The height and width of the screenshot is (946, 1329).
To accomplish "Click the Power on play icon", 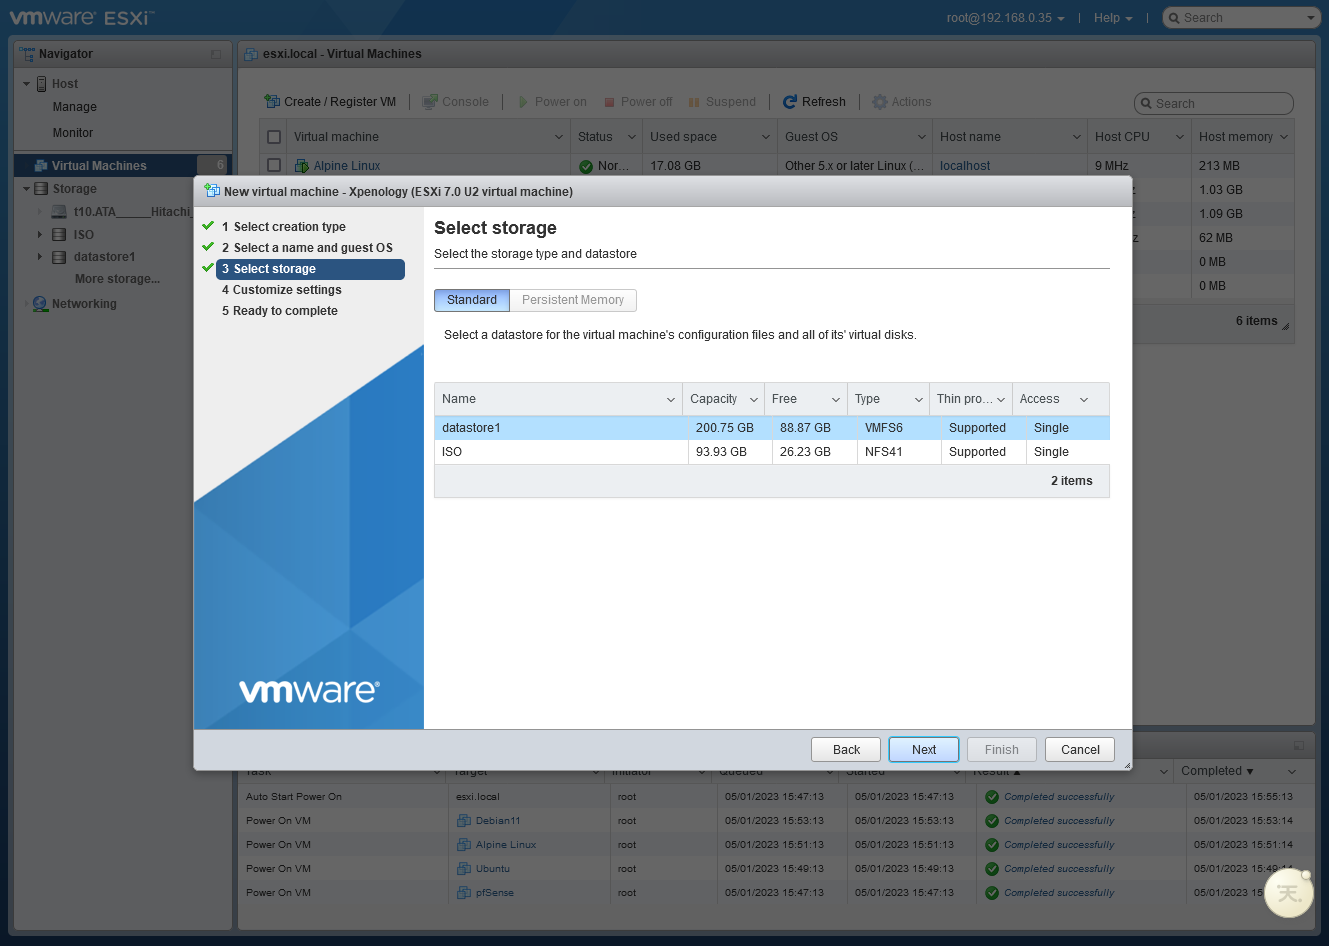I will tap(523, 102).
